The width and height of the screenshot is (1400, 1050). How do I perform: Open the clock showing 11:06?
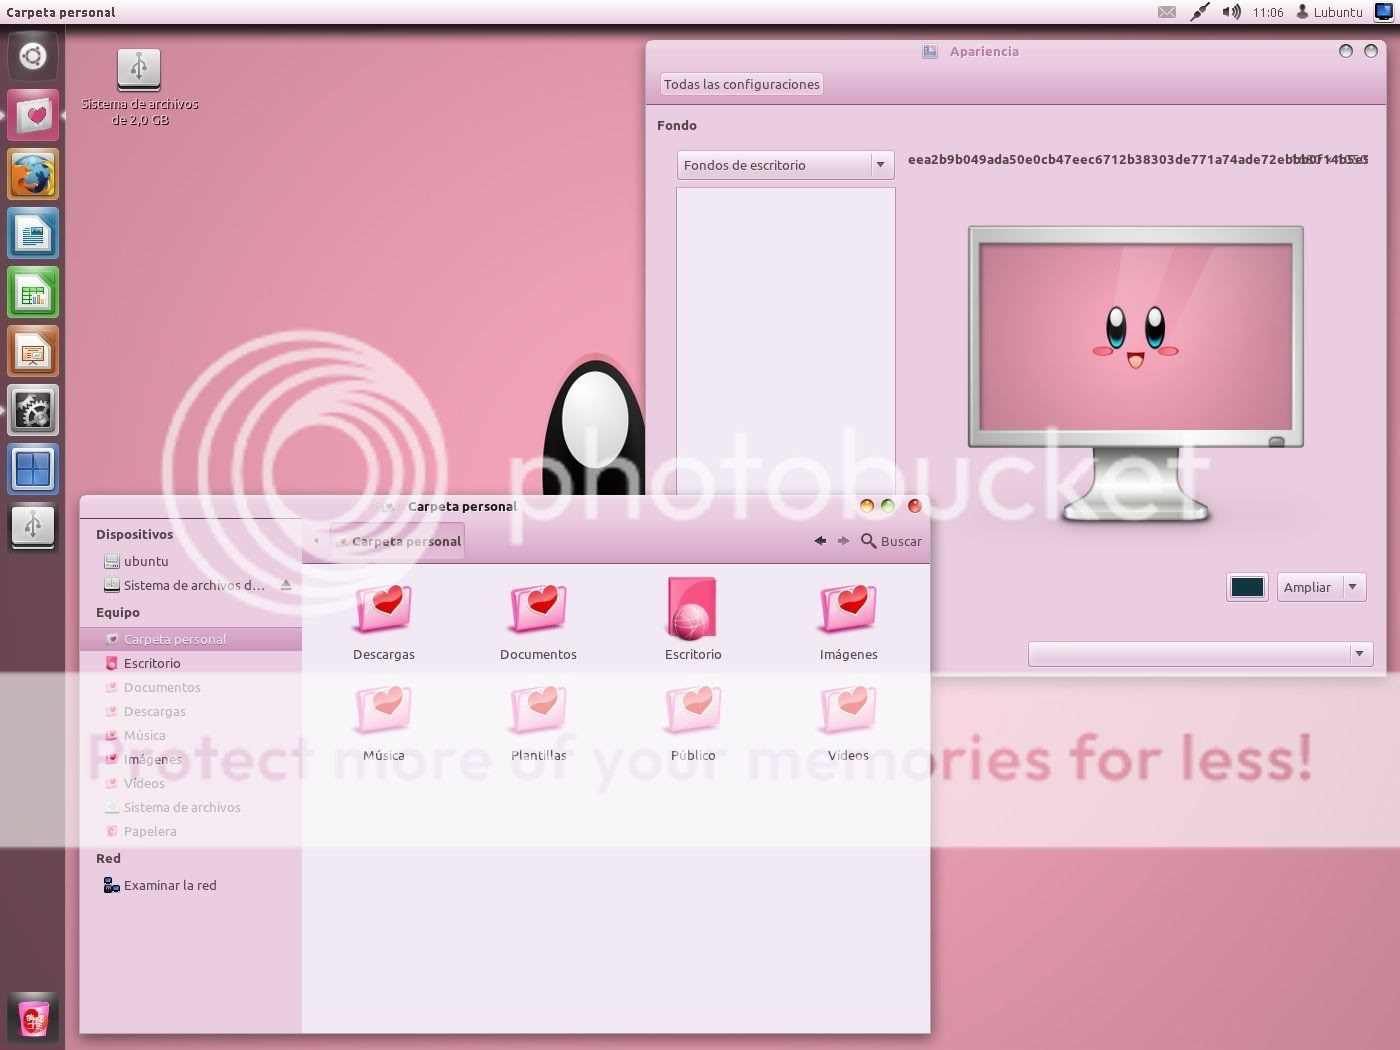1268,12
